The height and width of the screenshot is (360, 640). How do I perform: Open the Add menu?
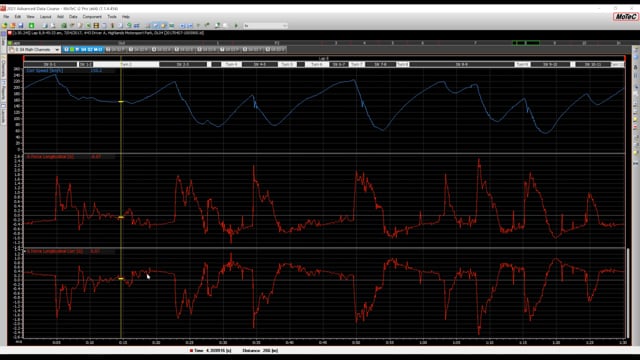pyautogui.click(x=60, y=17)
